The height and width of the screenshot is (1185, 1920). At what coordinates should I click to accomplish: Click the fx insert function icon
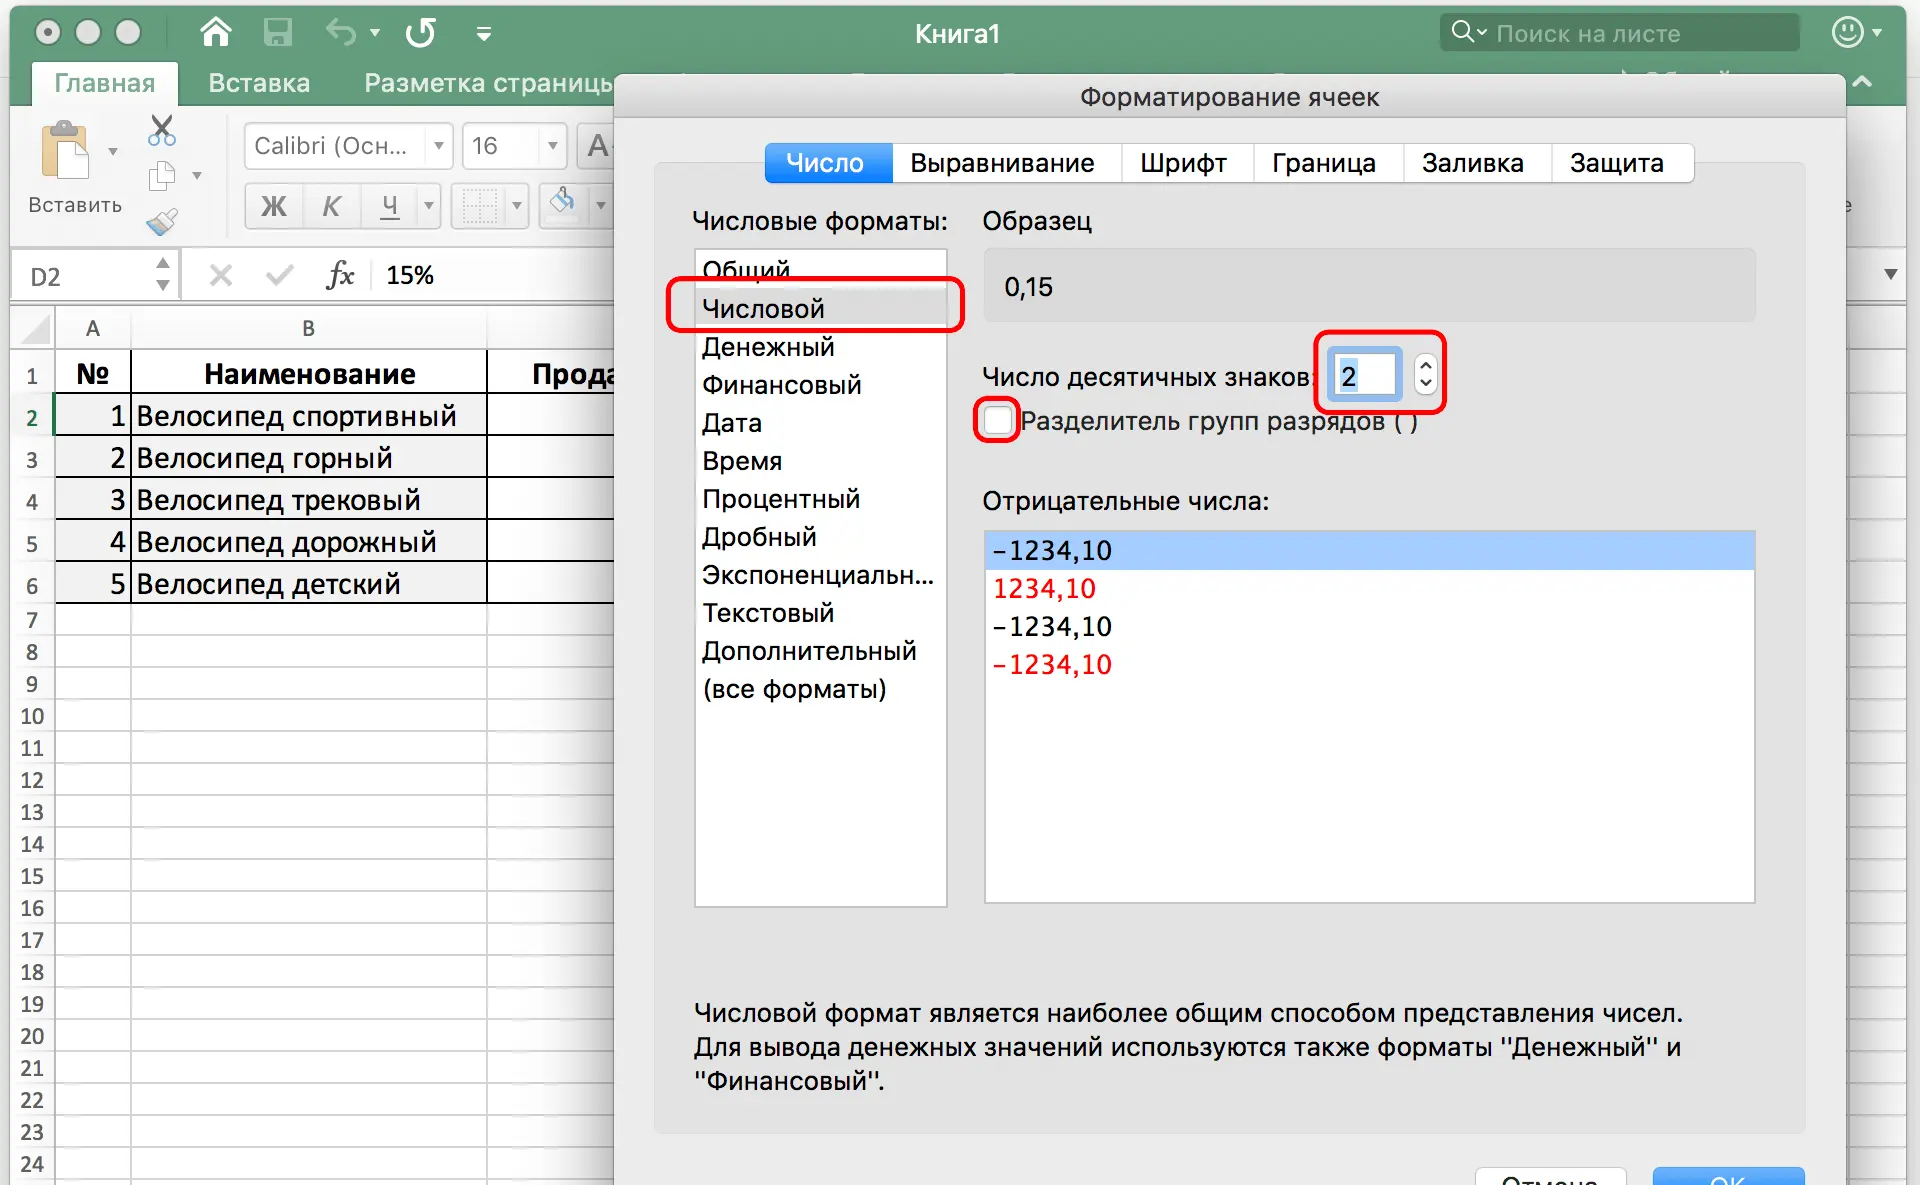(341, 275)
